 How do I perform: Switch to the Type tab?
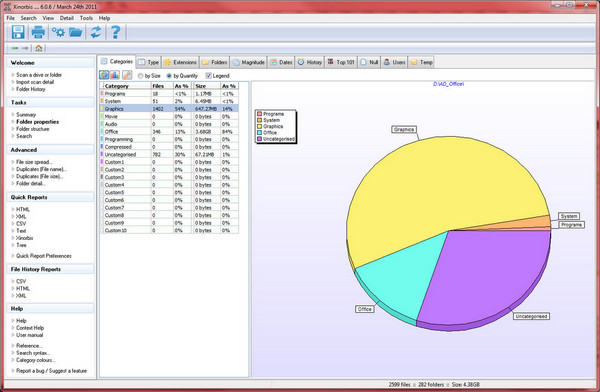[x=148, y=62]
